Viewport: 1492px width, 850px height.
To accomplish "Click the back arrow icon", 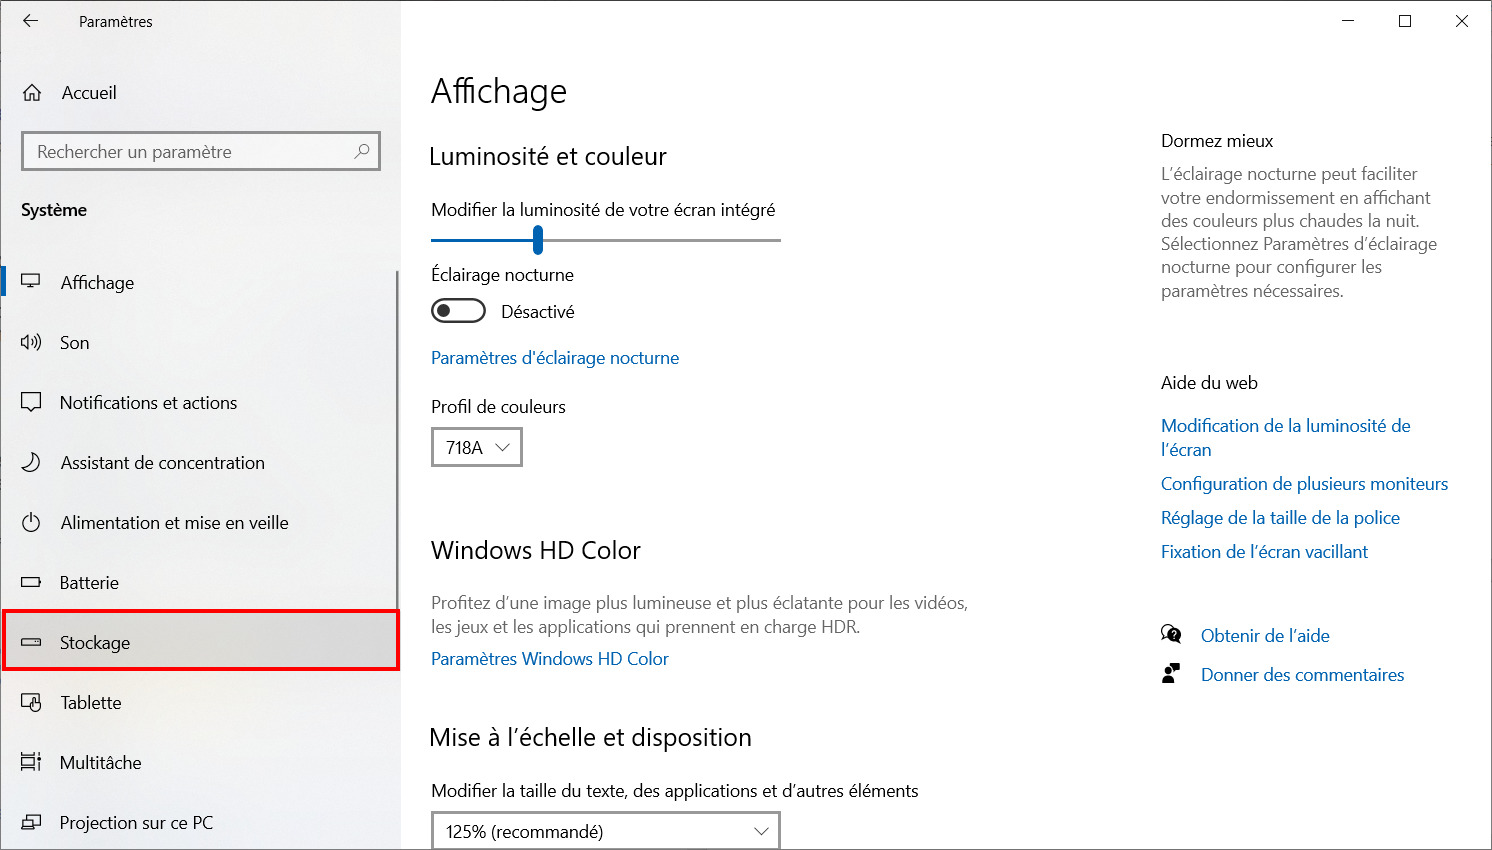I will (30, 21).
